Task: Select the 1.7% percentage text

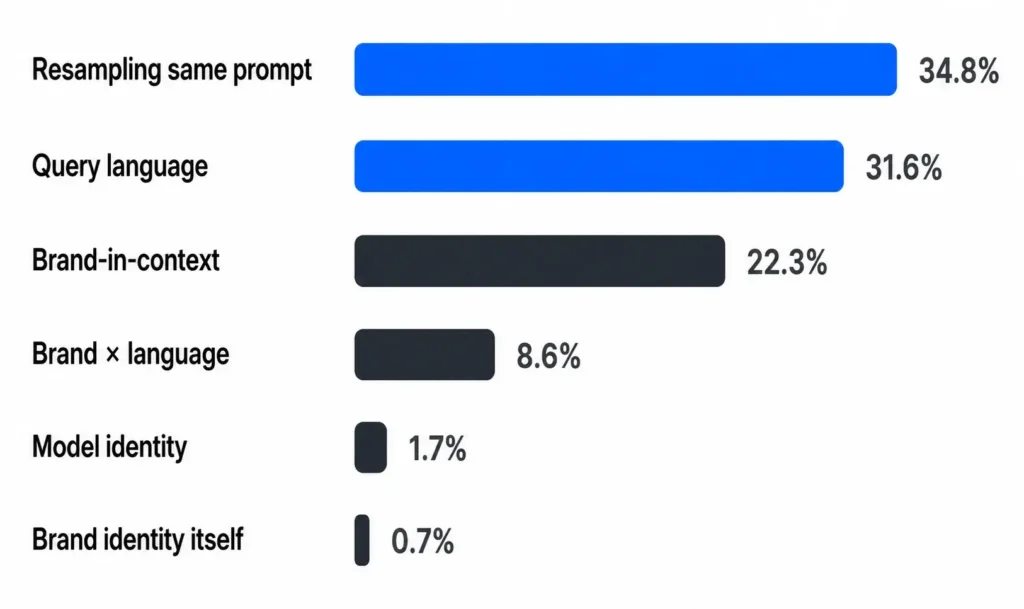Action: [x=437, y=449]
